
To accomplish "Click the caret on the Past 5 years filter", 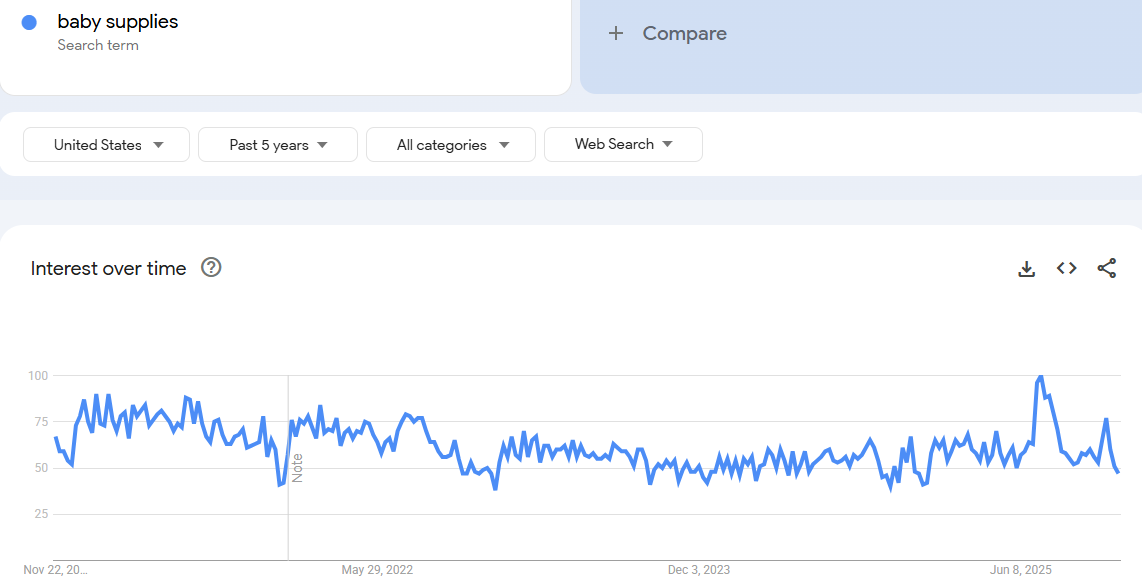I will 323,144.
